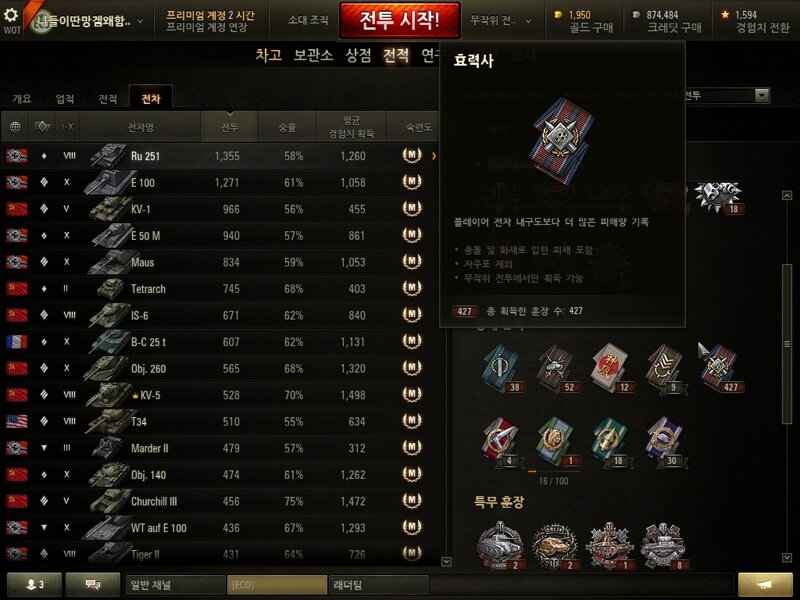Click the medals panel vertical scrollbar handle

click(x=787, y=344)
